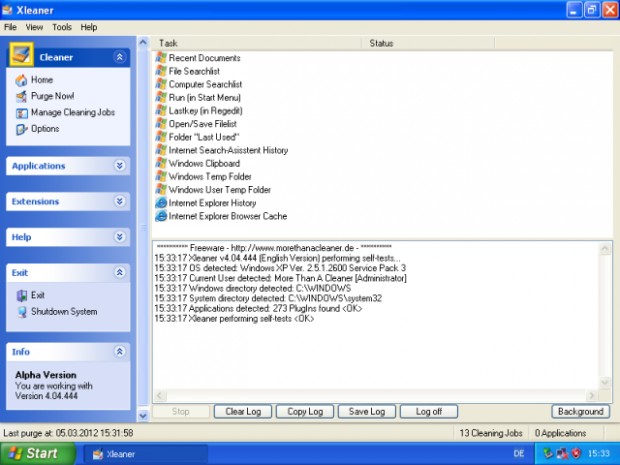Open the Help menu in menu bar

tap(89, 27)
